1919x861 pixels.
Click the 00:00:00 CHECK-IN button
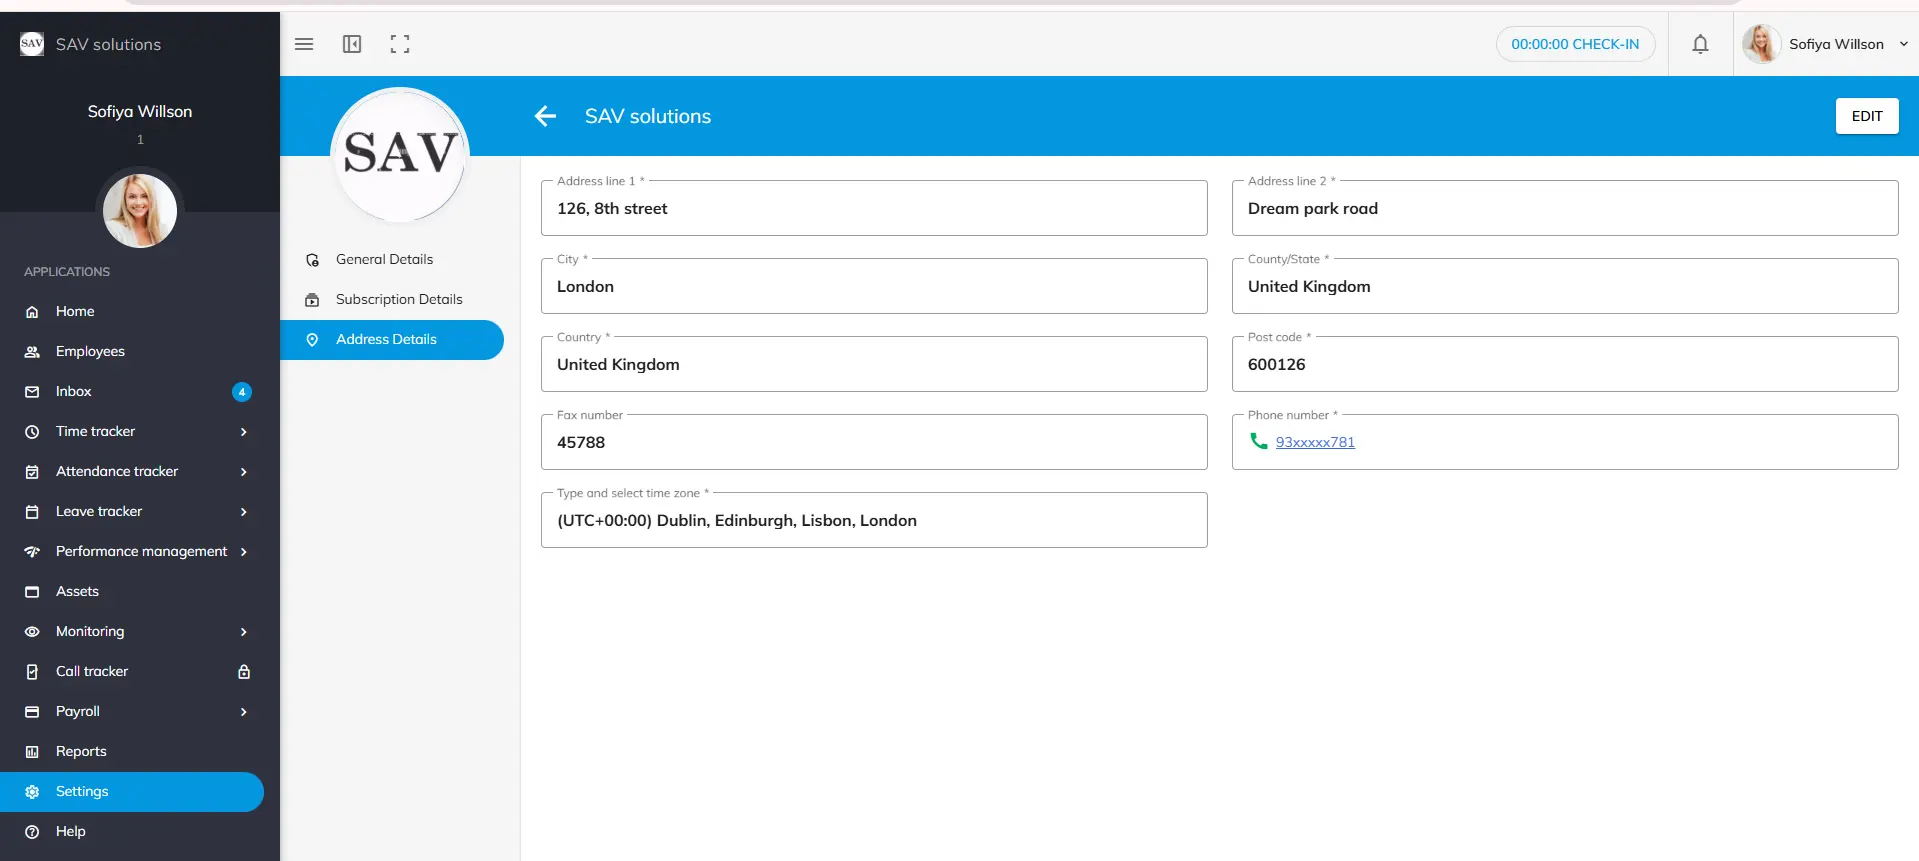1575,44
